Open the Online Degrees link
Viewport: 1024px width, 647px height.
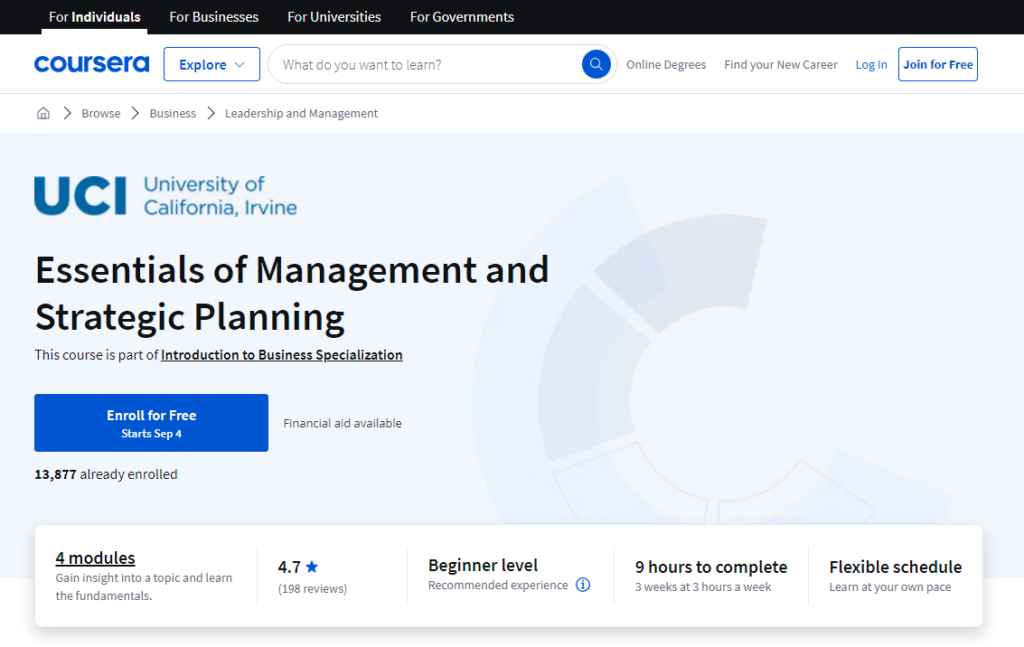665,64
